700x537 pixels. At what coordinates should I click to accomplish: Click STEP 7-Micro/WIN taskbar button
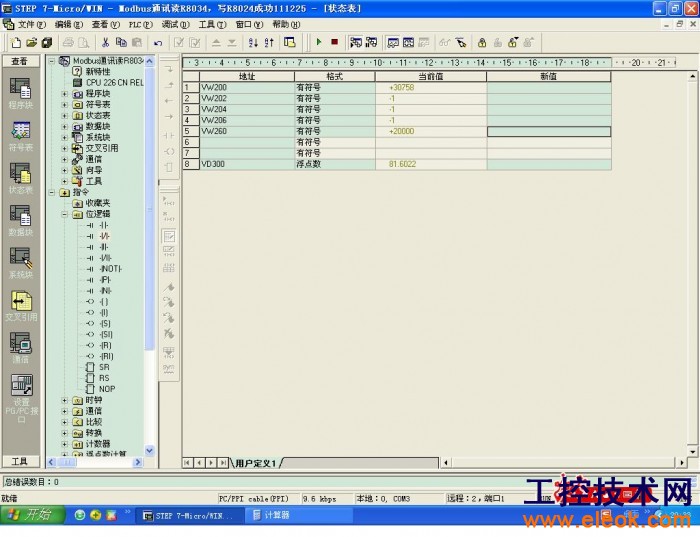click(189, 515)
